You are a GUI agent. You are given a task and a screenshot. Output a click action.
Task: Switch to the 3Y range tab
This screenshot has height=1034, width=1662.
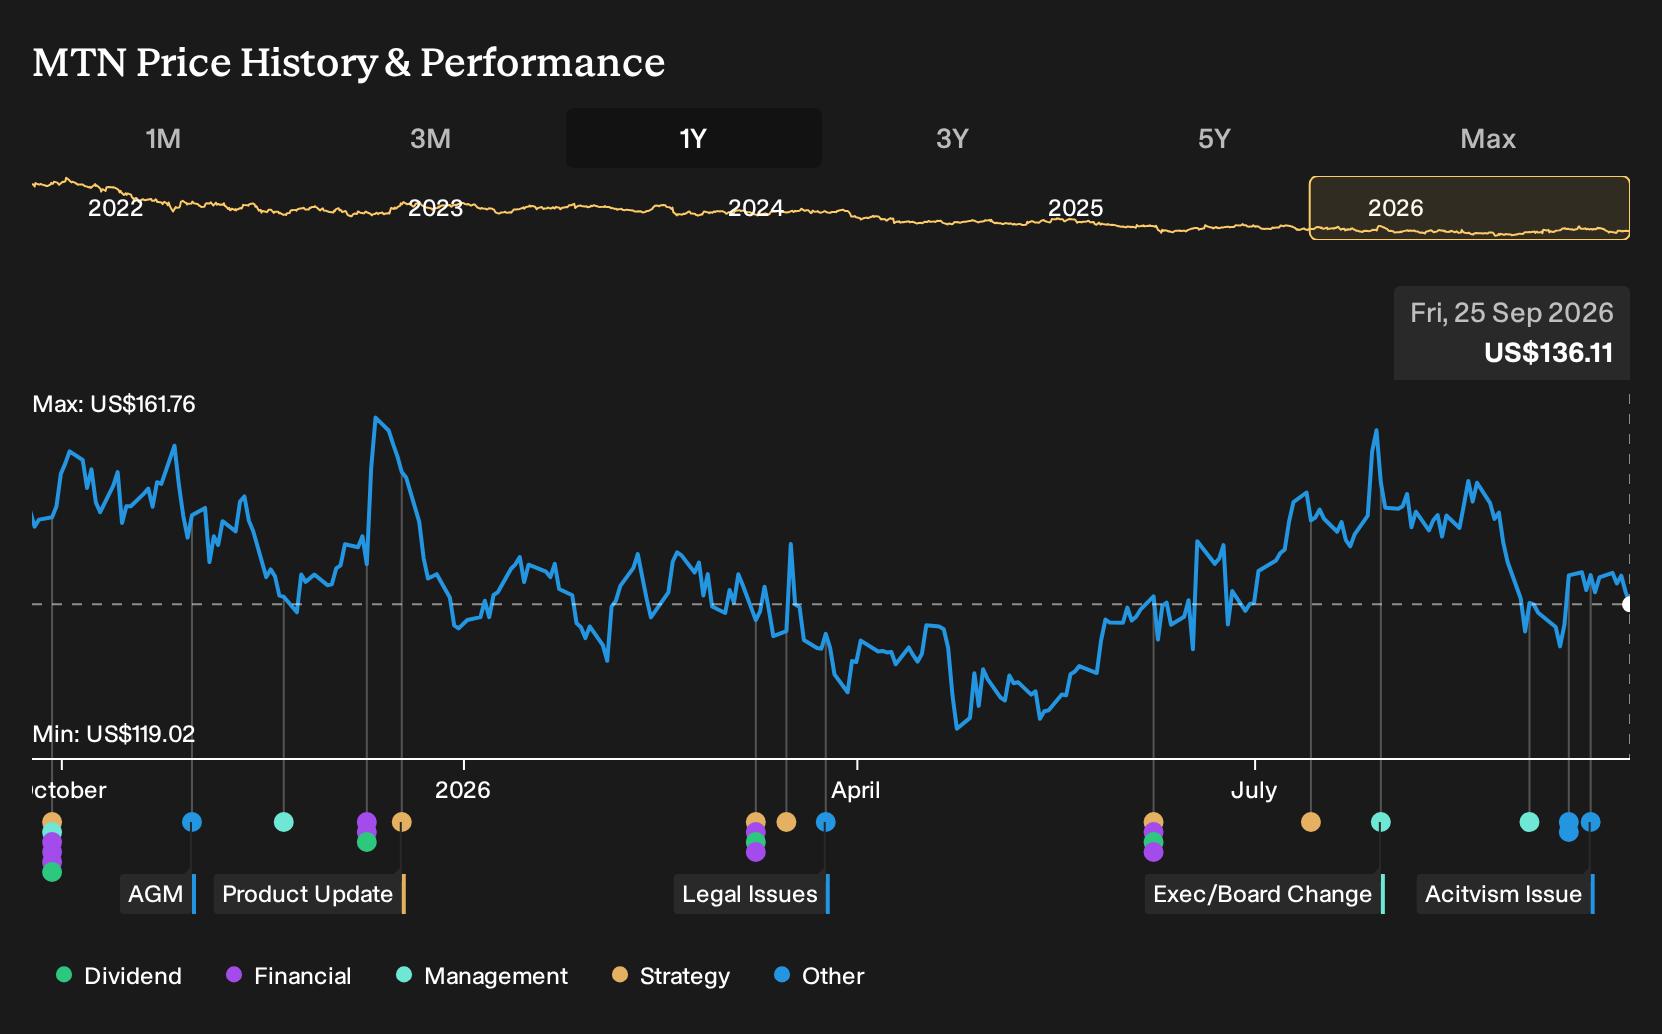952,138
